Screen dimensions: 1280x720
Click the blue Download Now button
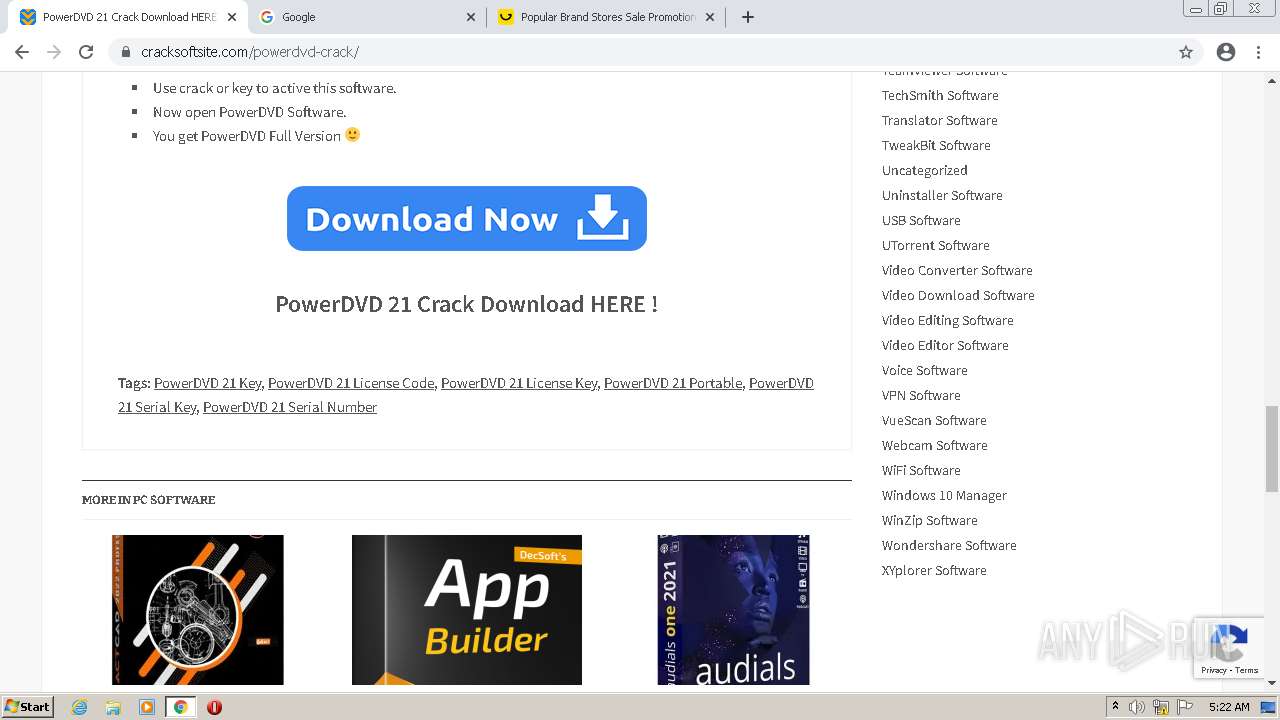(x=467, y=218)
